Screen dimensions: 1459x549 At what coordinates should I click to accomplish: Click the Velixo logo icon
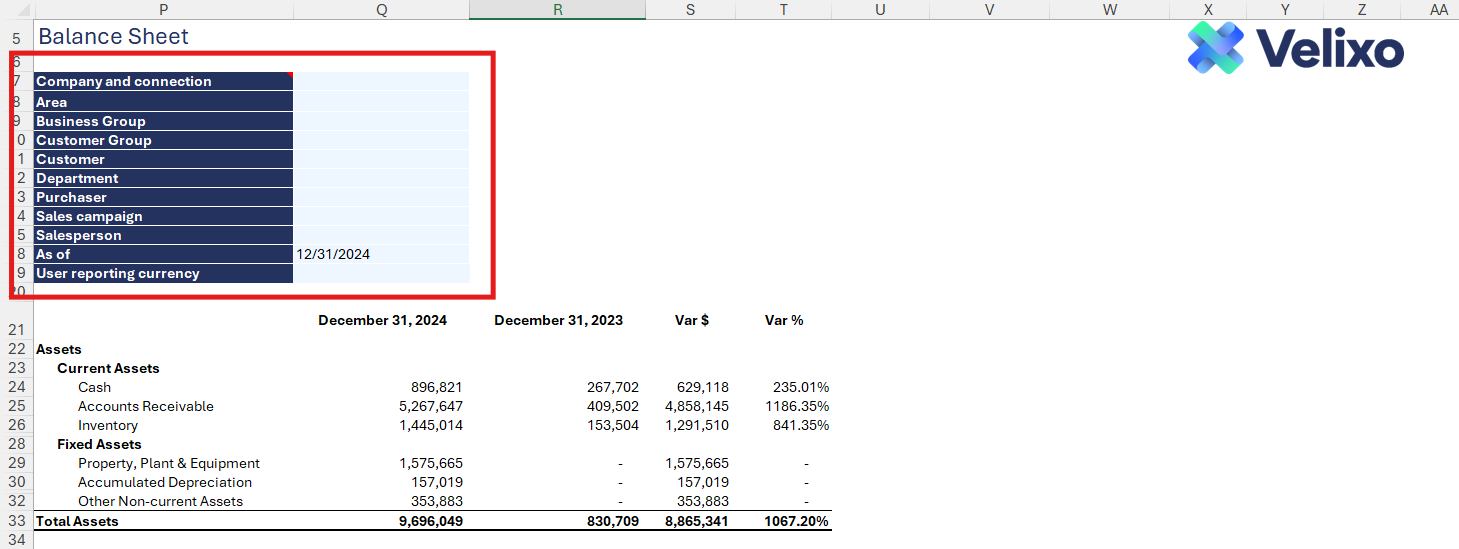pyautogui.click(x=1215, y=47)
